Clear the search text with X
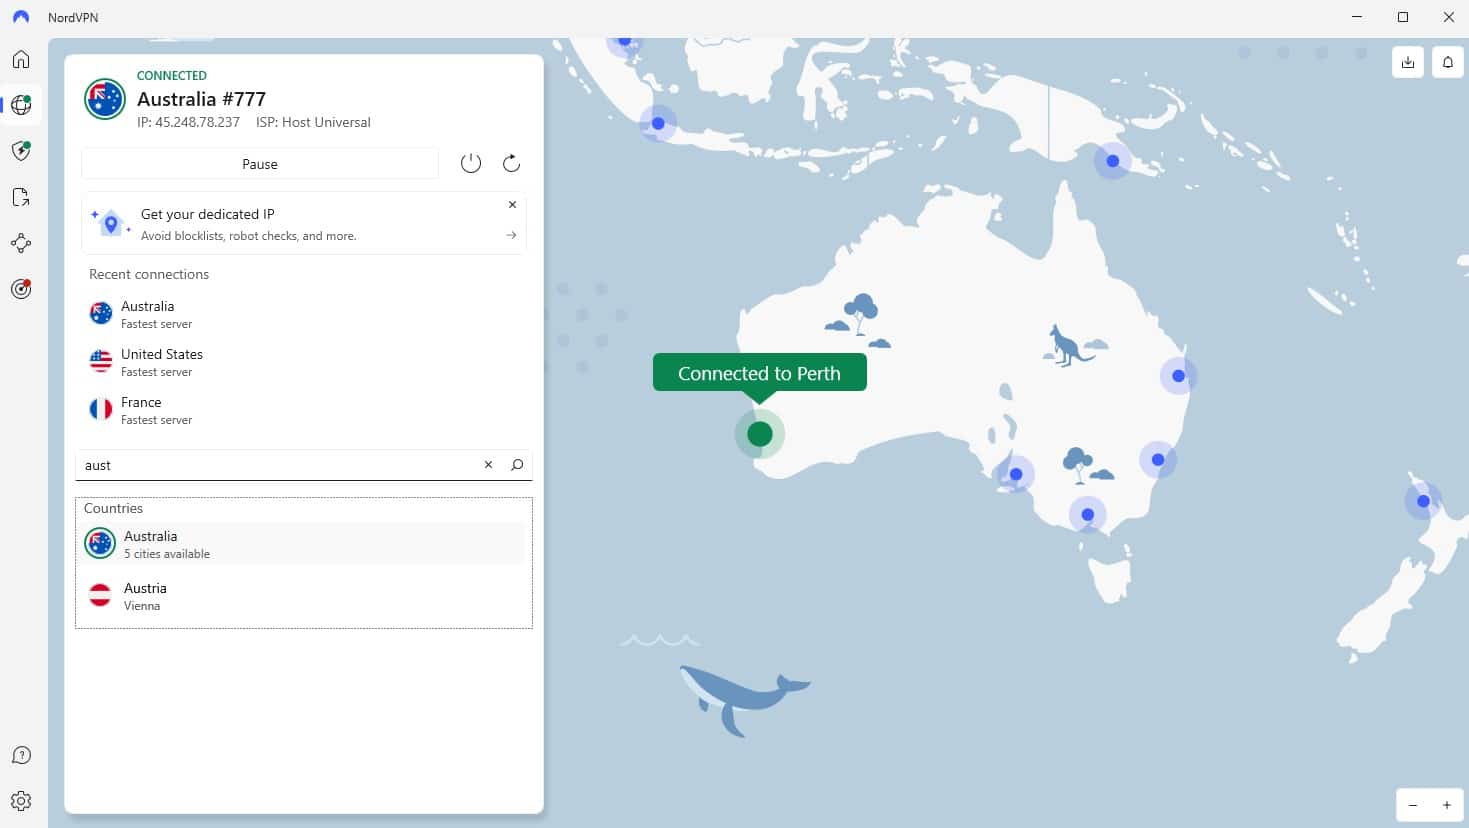Viewport: 1469px width, 828px height. coord(488,465)
